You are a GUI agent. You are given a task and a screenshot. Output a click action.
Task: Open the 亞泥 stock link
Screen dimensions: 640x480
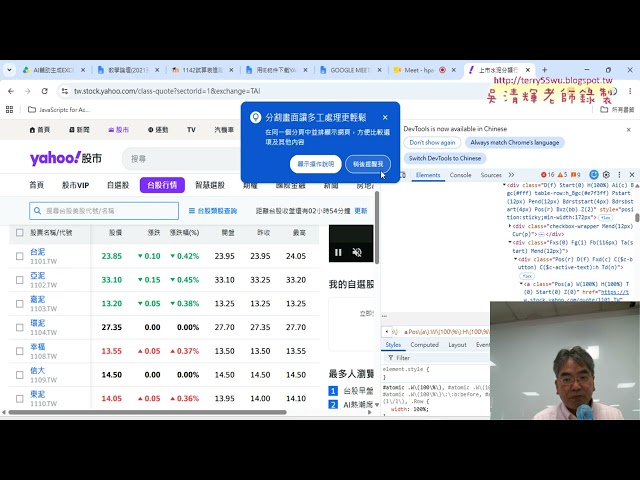click(38, 276)
